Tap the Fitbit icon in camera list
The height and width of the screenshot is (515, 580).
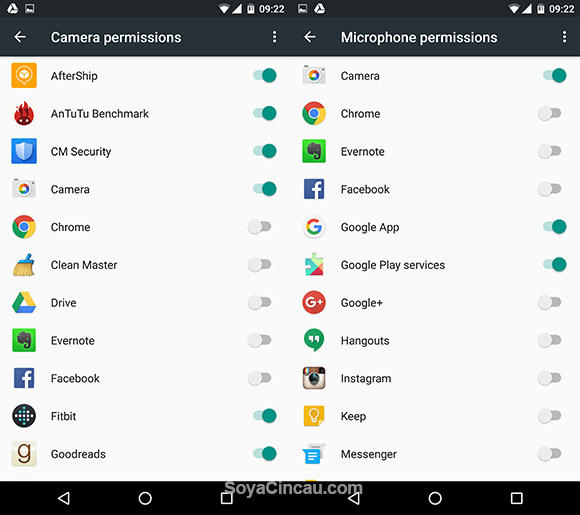click(24, 416)
